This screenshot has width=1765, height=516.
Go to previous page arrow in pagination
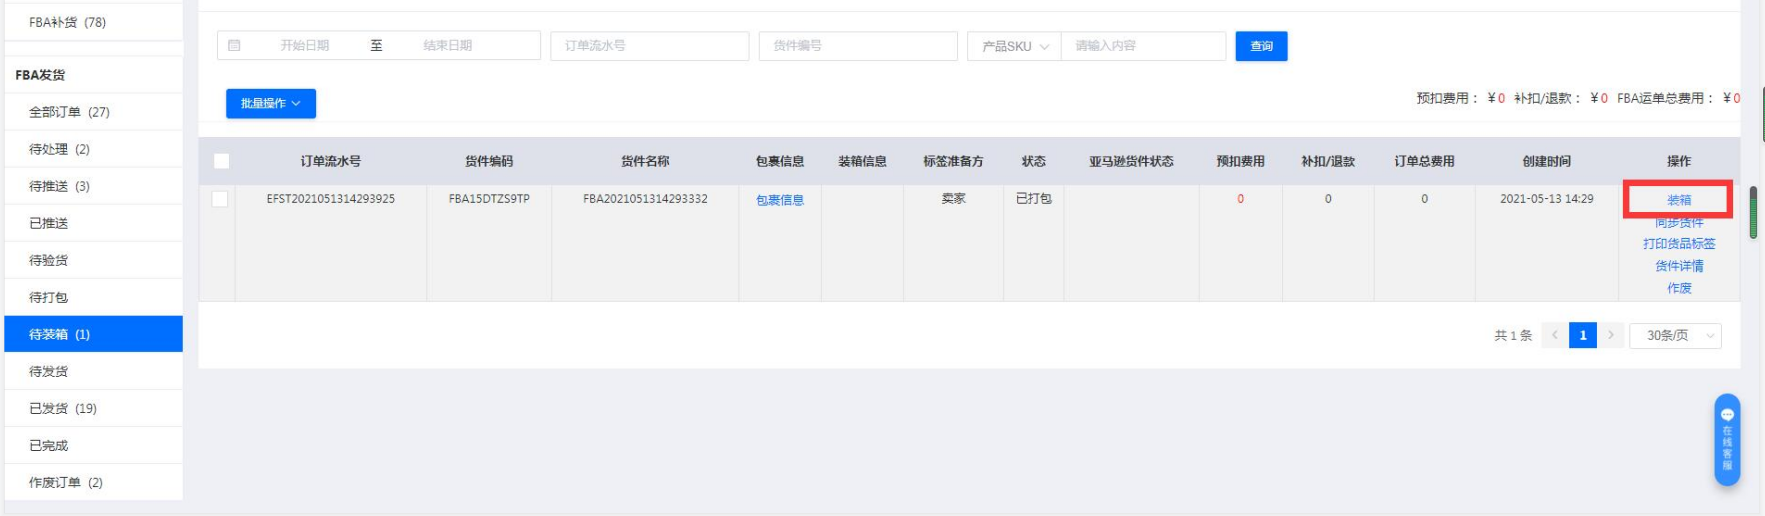click(1554, 336)
